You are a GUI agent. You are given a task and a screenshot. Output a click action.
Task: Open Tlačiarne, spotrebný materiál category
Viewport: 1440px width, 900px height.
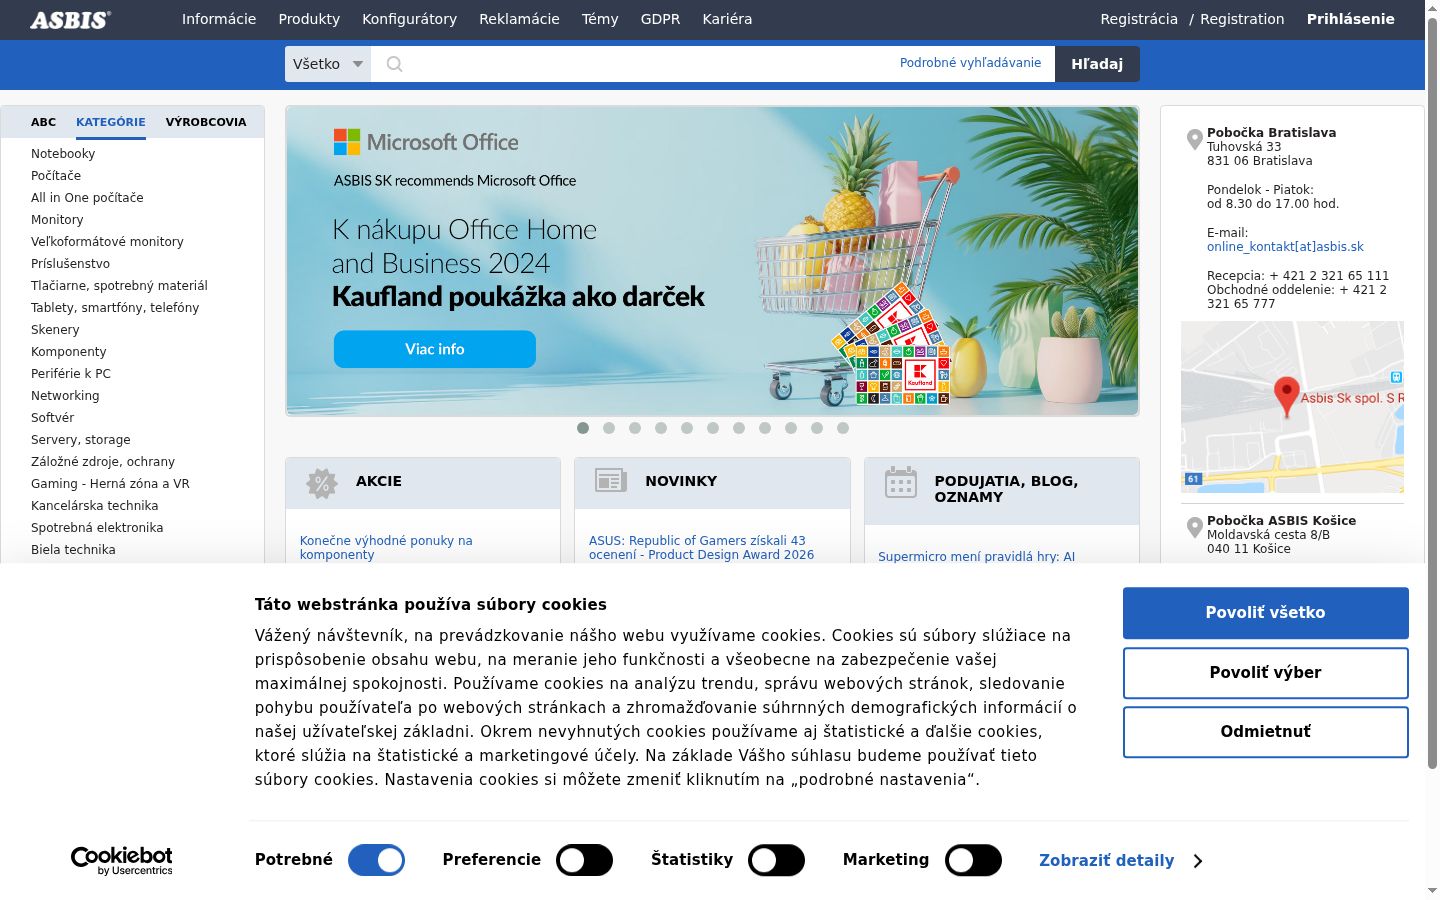coord(119,286)
